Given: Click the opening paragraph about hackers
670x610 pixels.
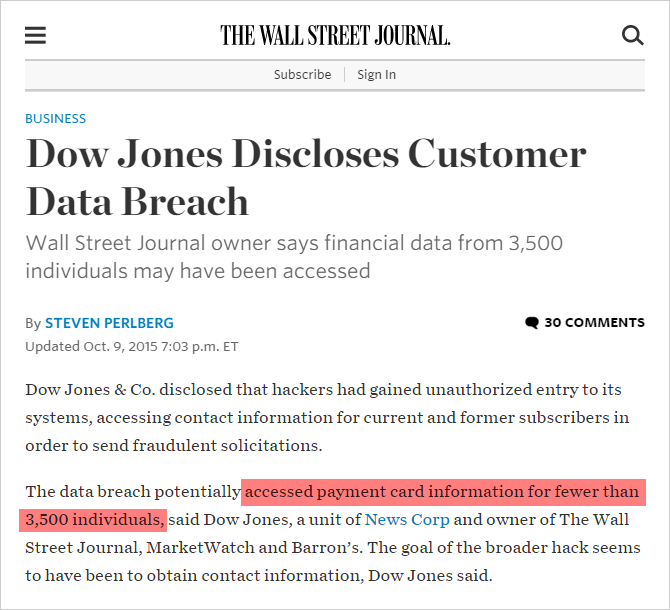Looking at the screenshot, I should pos(327,417).
